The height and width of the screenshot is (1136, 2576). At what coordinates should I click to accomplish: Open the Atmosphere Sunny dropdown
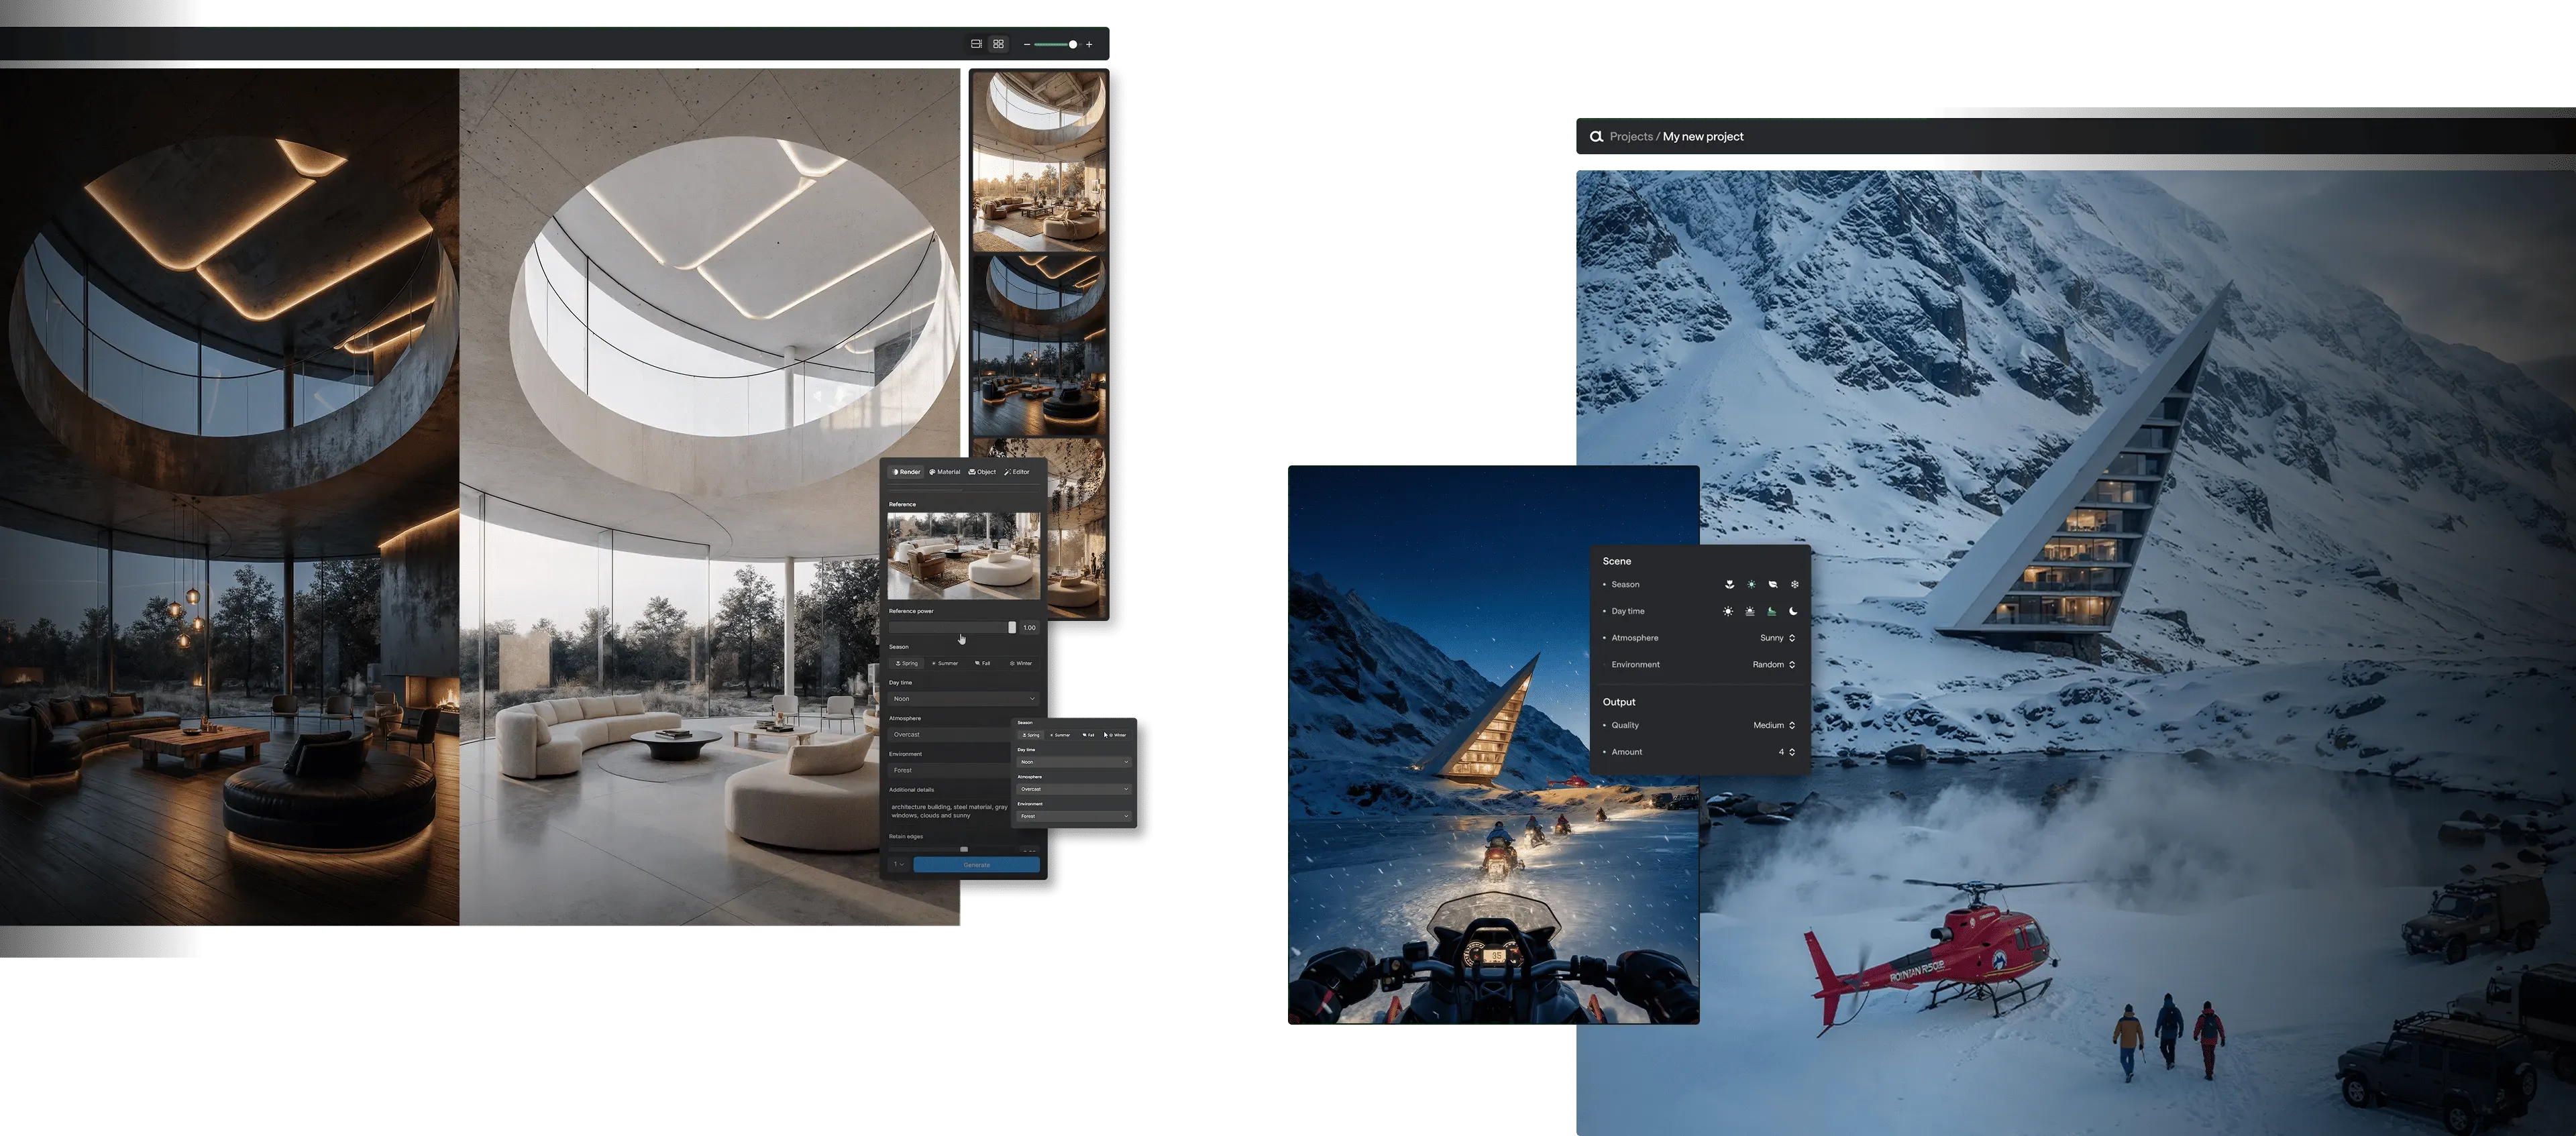point(1777,638)
